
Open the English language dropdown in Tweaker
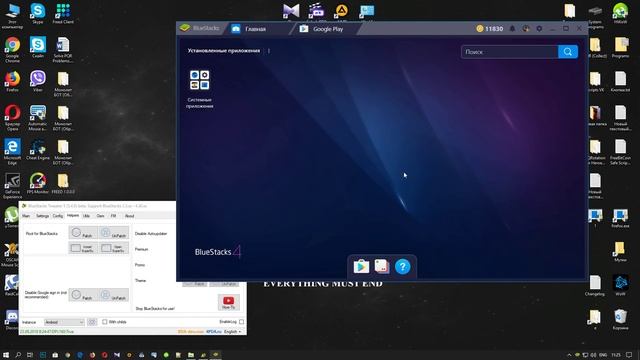pyautogui.click(x=232, y=332)
